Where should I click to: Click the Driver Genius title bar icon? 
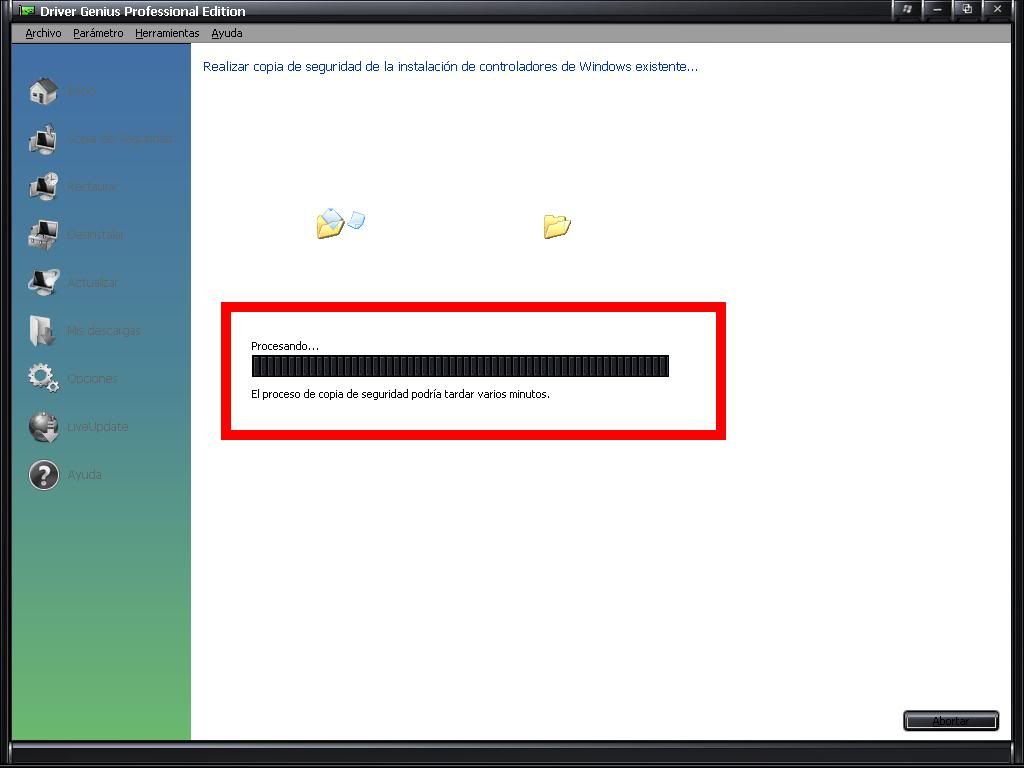(x=27, y=10)
